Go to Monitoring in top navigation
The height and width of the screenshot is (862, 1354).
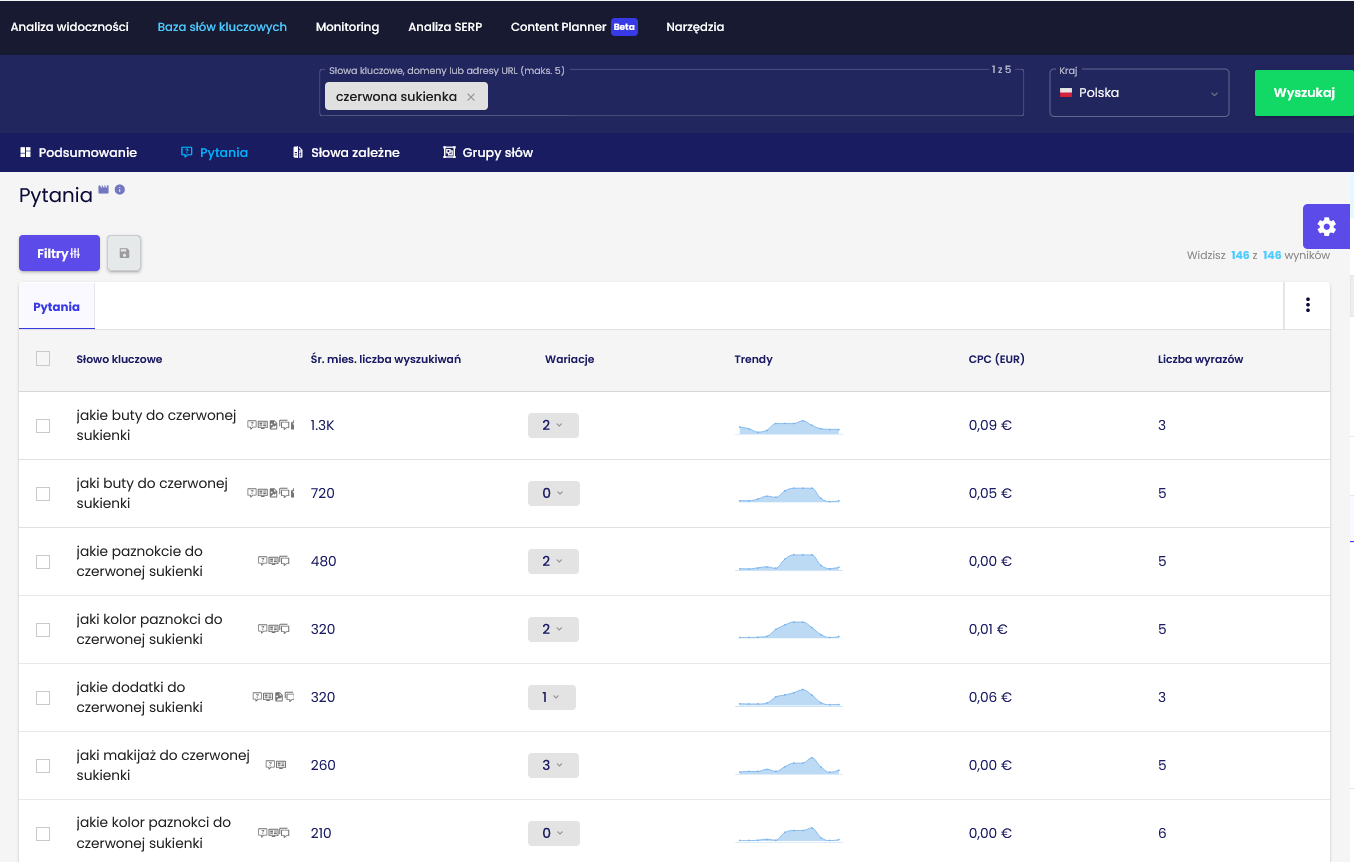pyautogui.click(x=347, y=27)
